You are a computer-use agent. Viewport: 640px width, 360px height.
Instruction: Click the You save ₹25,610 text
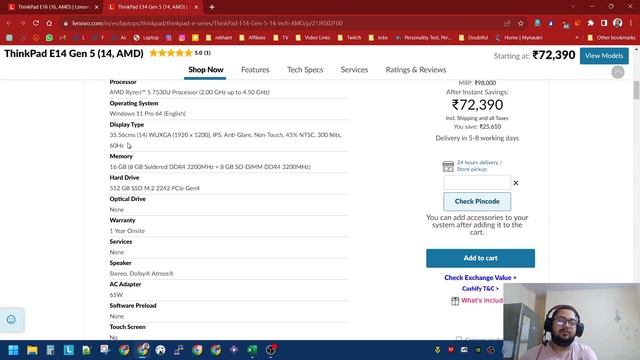(477, 127)
